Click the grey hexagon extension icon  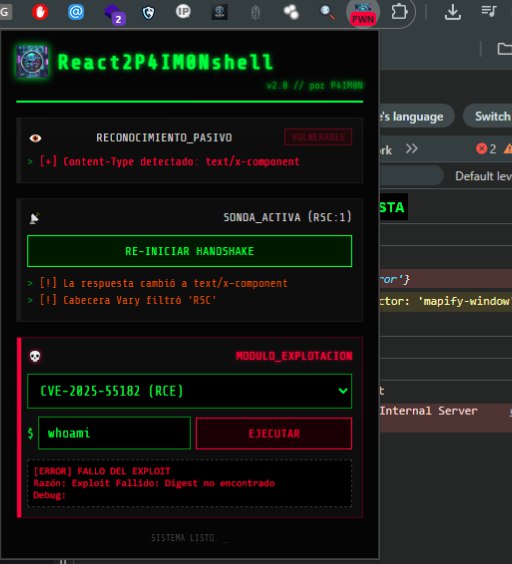pos(255,13)
